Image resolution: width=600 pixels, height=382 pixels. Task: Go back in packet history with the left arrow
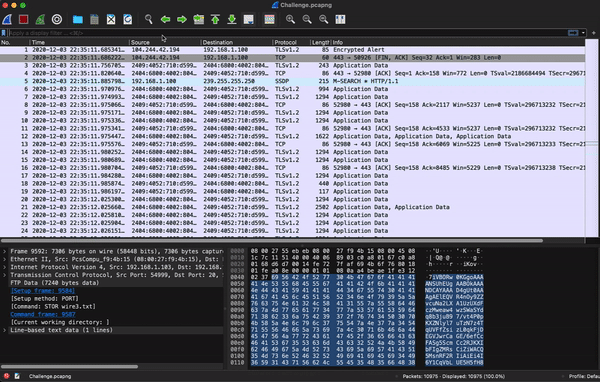pyautogui.click(x=165, y=19)
